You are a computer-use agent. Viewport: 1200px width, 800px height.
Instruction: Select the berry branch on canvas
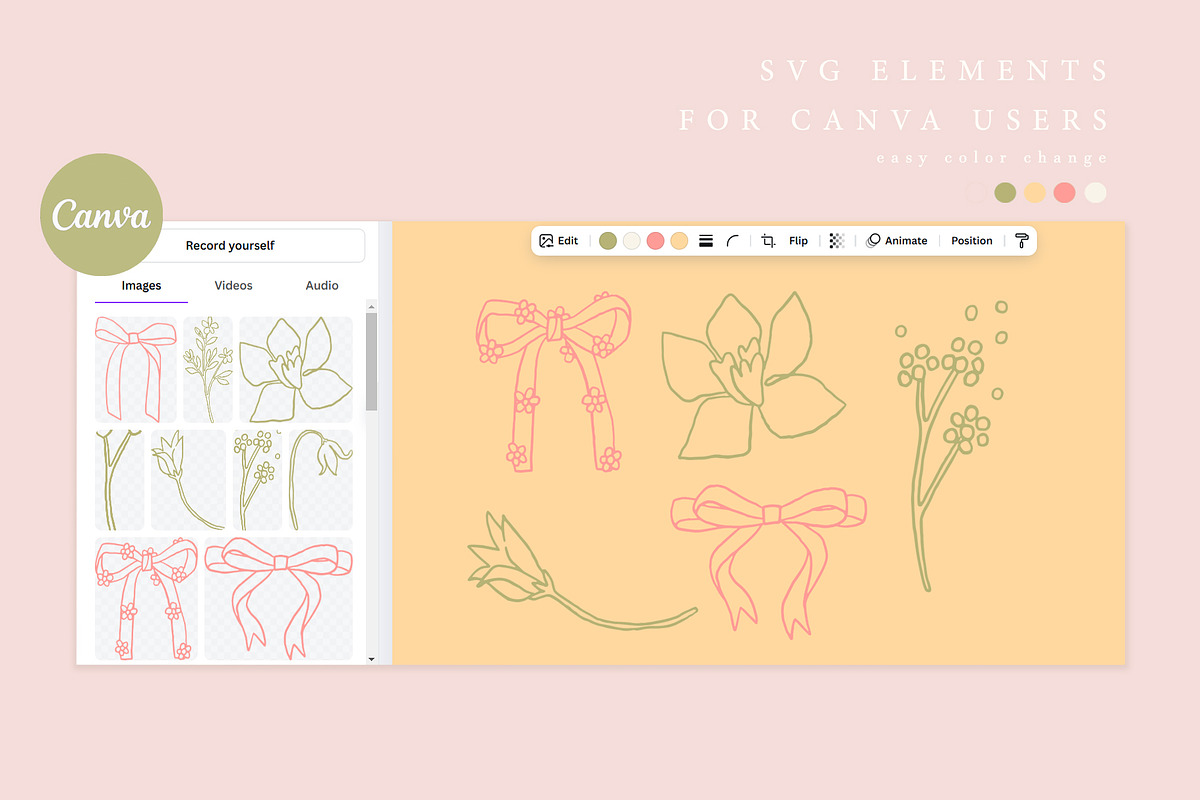click(950, 445)
